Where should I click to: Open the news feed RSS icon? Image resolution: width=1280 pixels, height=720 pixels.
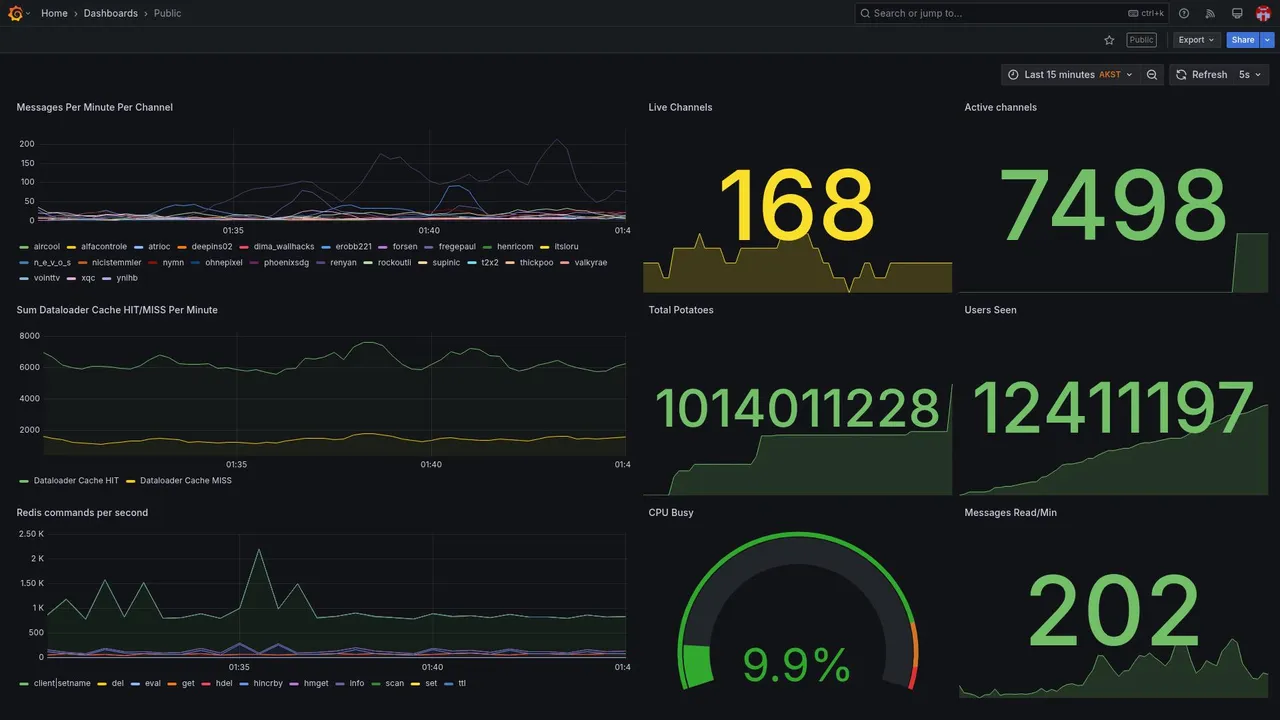(1210, 13)
